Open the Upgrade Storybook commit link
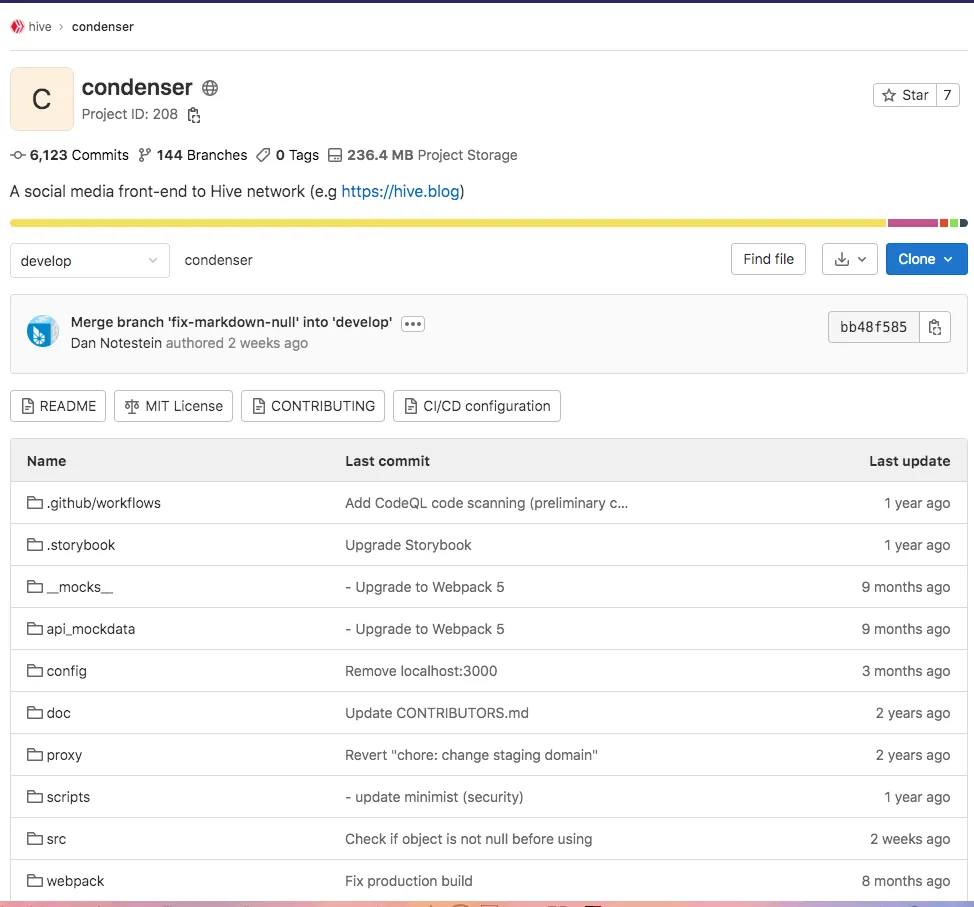This screenshot has height=907, width=974. click(x=408, y=545)
